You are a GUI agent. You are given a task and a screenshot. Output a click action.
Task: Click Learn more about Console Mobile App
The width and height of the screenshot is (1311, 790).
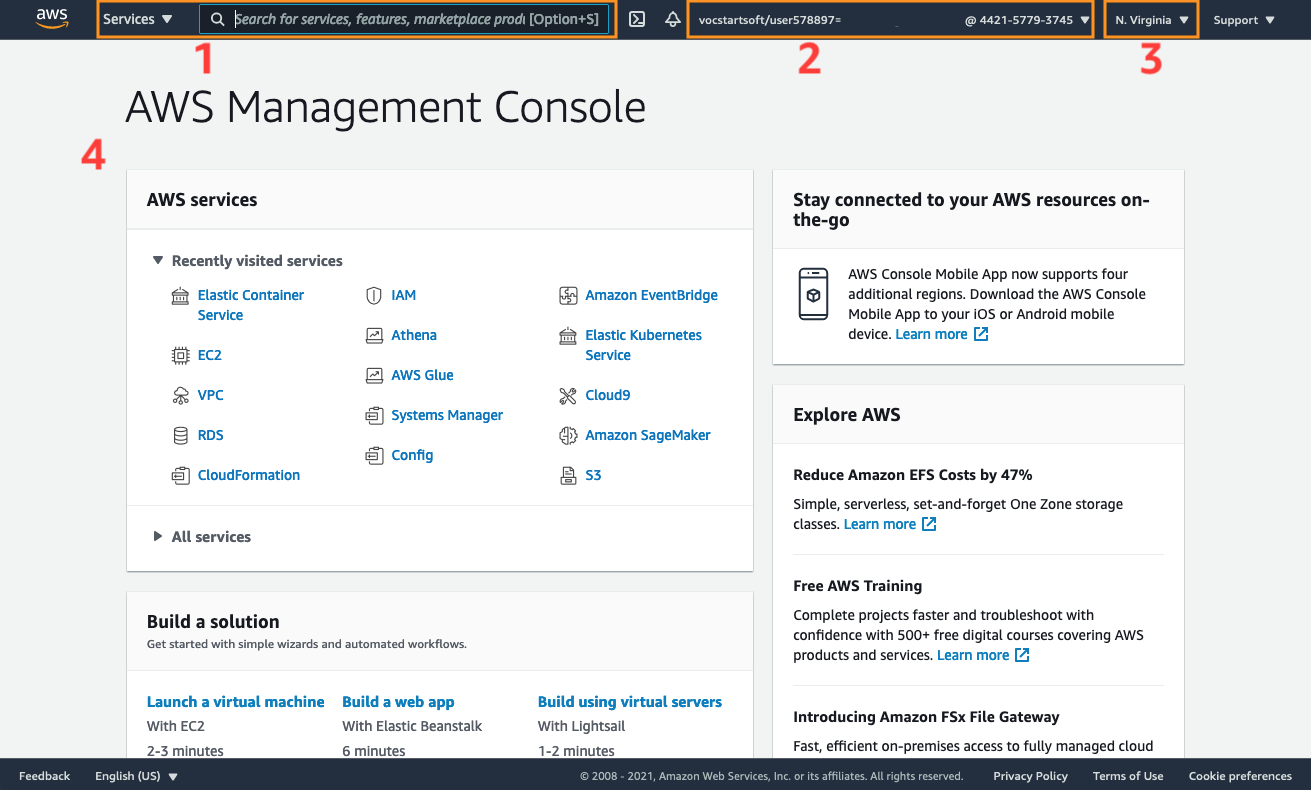(x=931, y=334)
